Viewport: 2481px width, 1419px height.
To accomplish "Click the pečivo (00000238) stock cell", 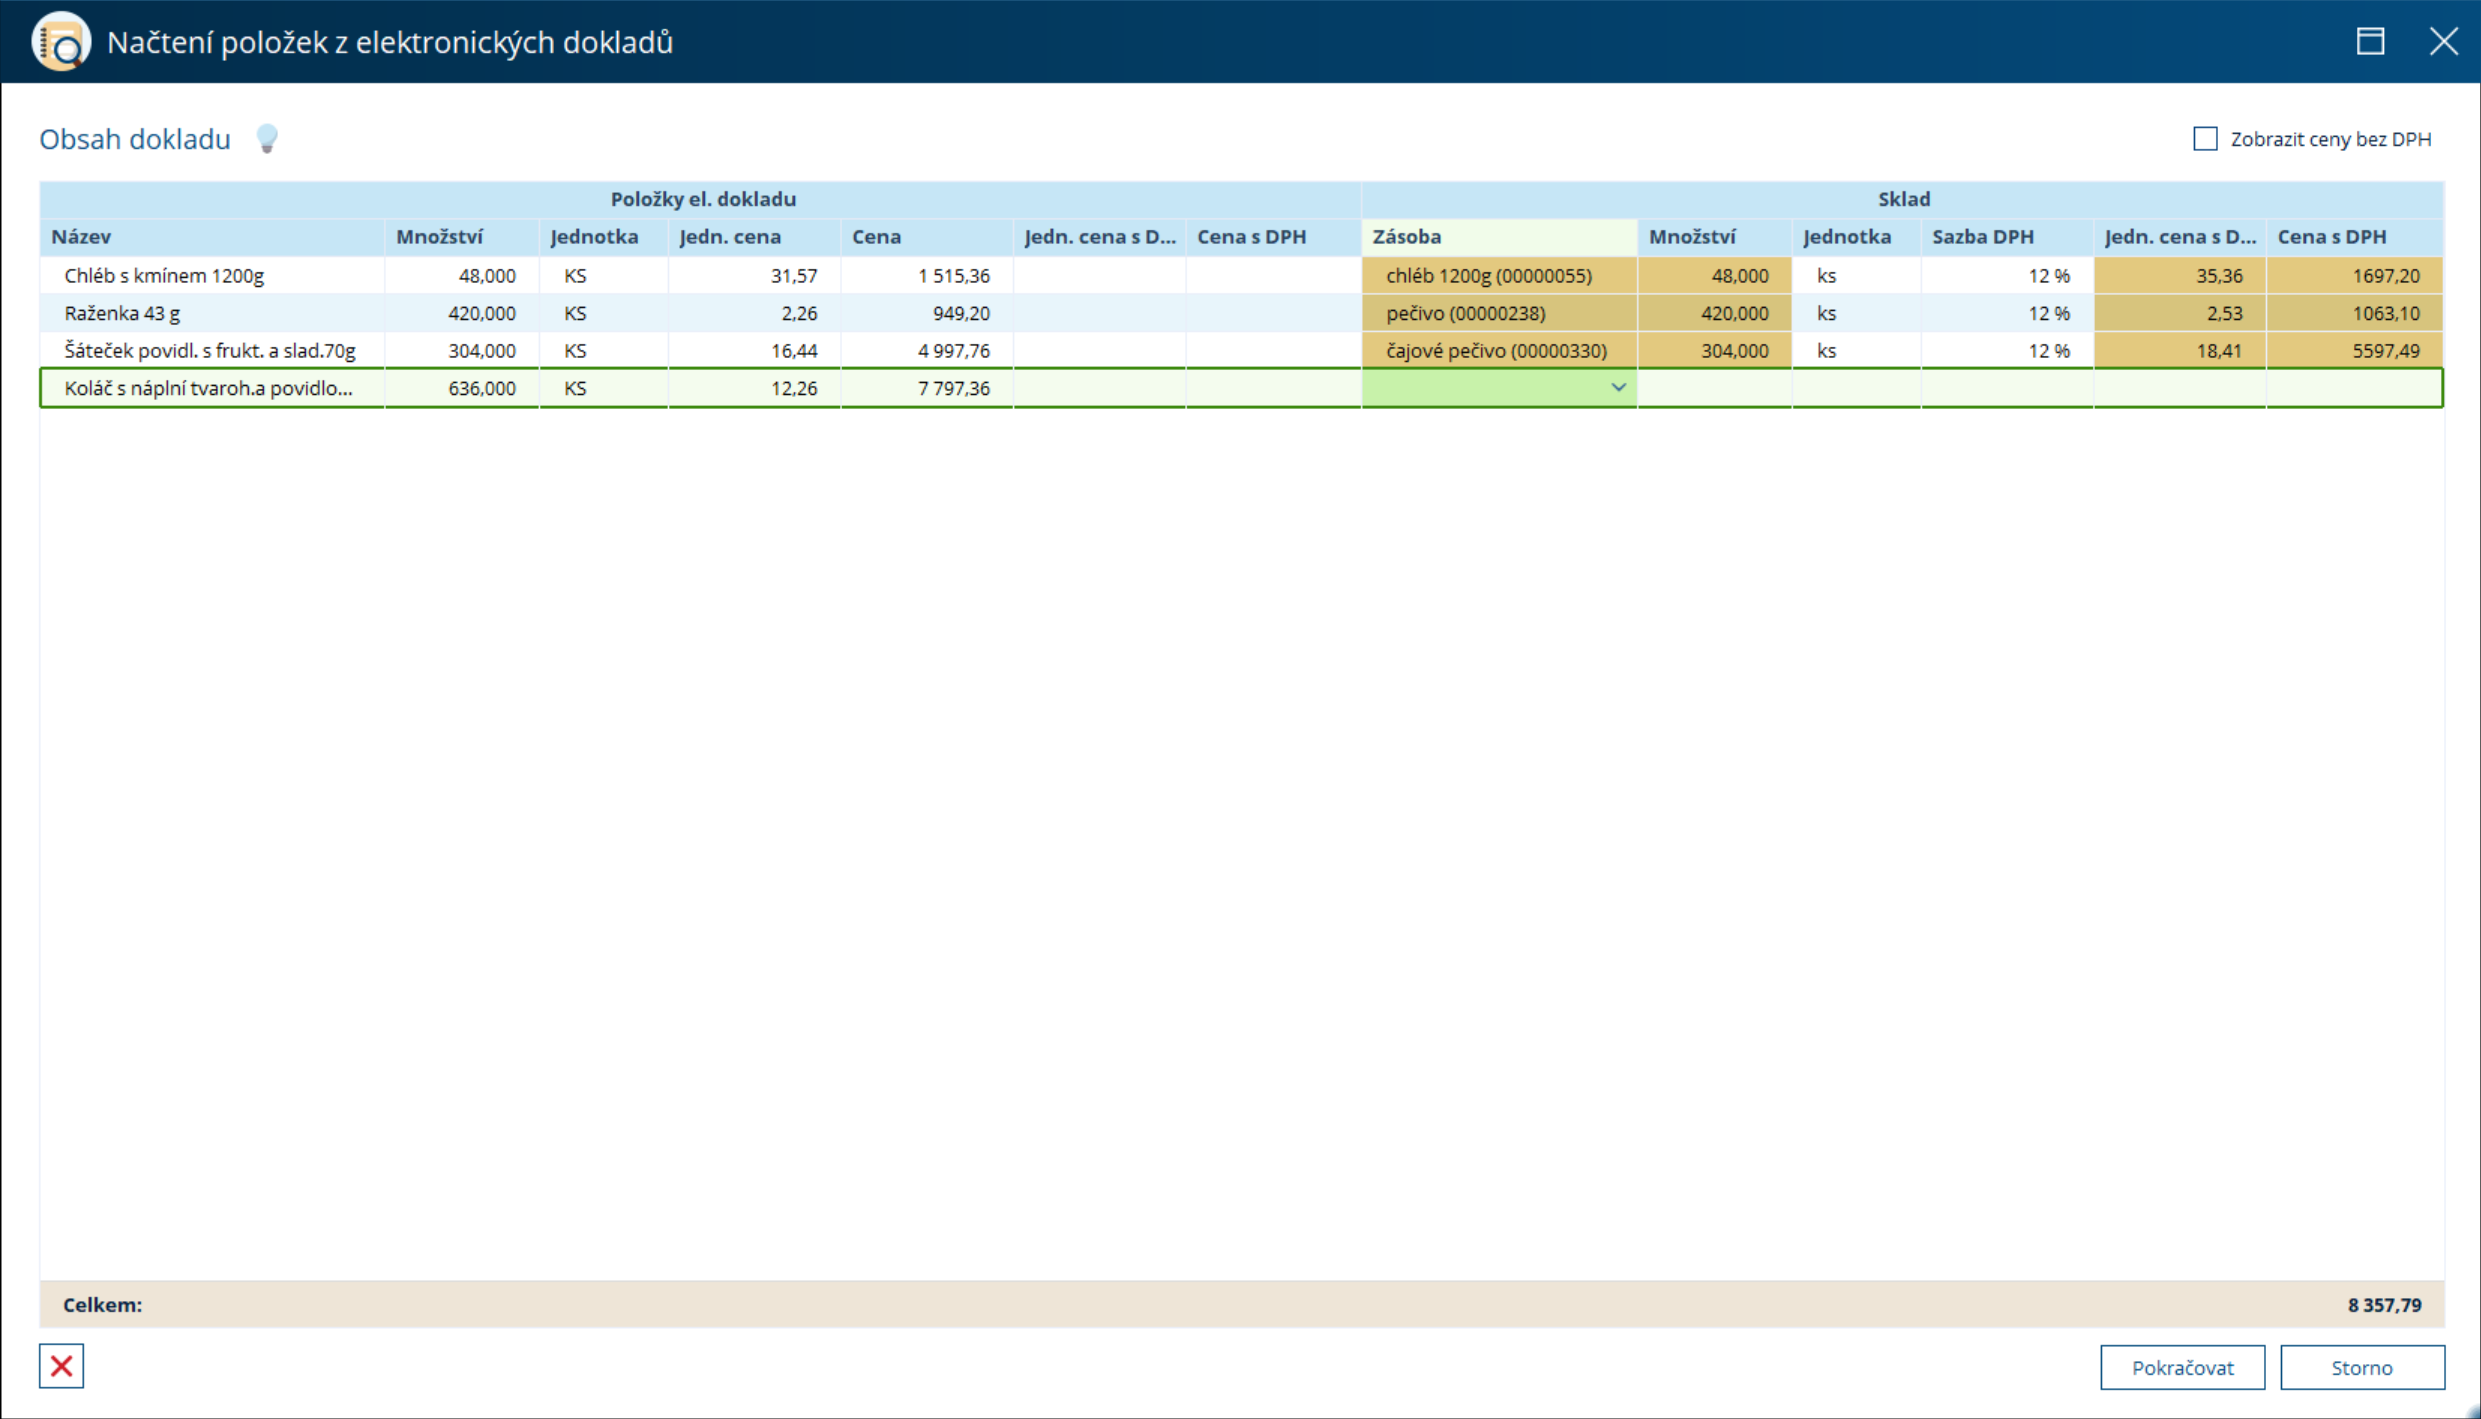I will click(1465, 314).
